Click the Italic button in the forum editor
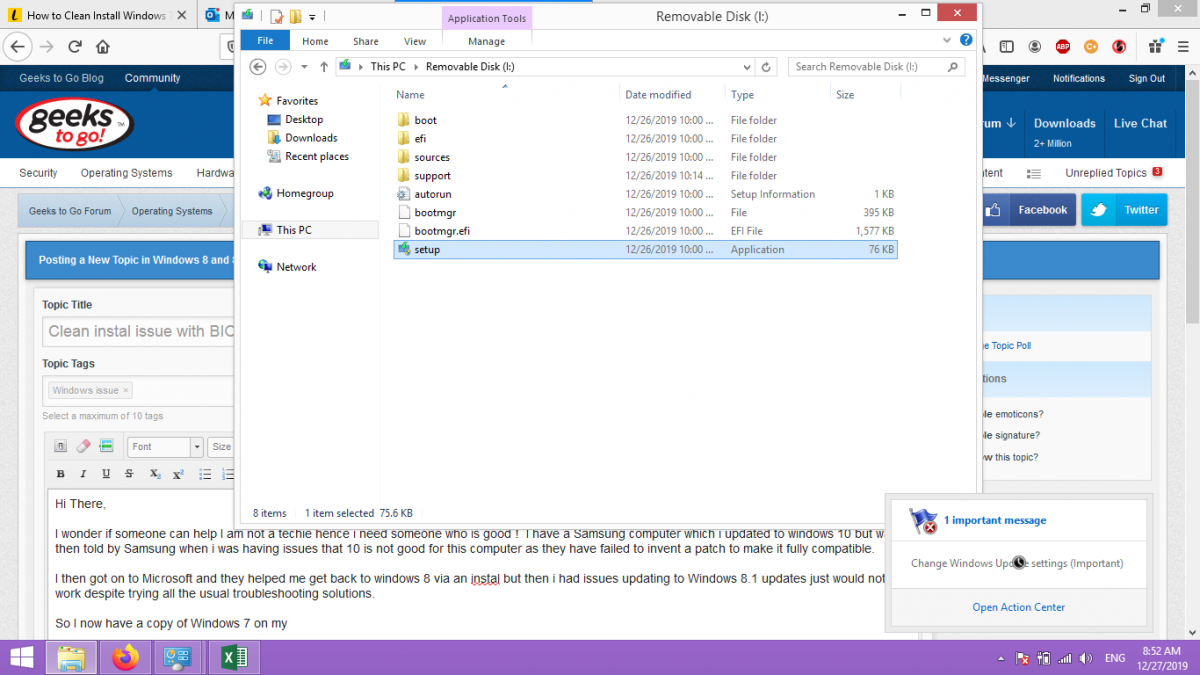Image resolution: width=1200 pixels, height=675 pixels. click(x=82, y=474)
